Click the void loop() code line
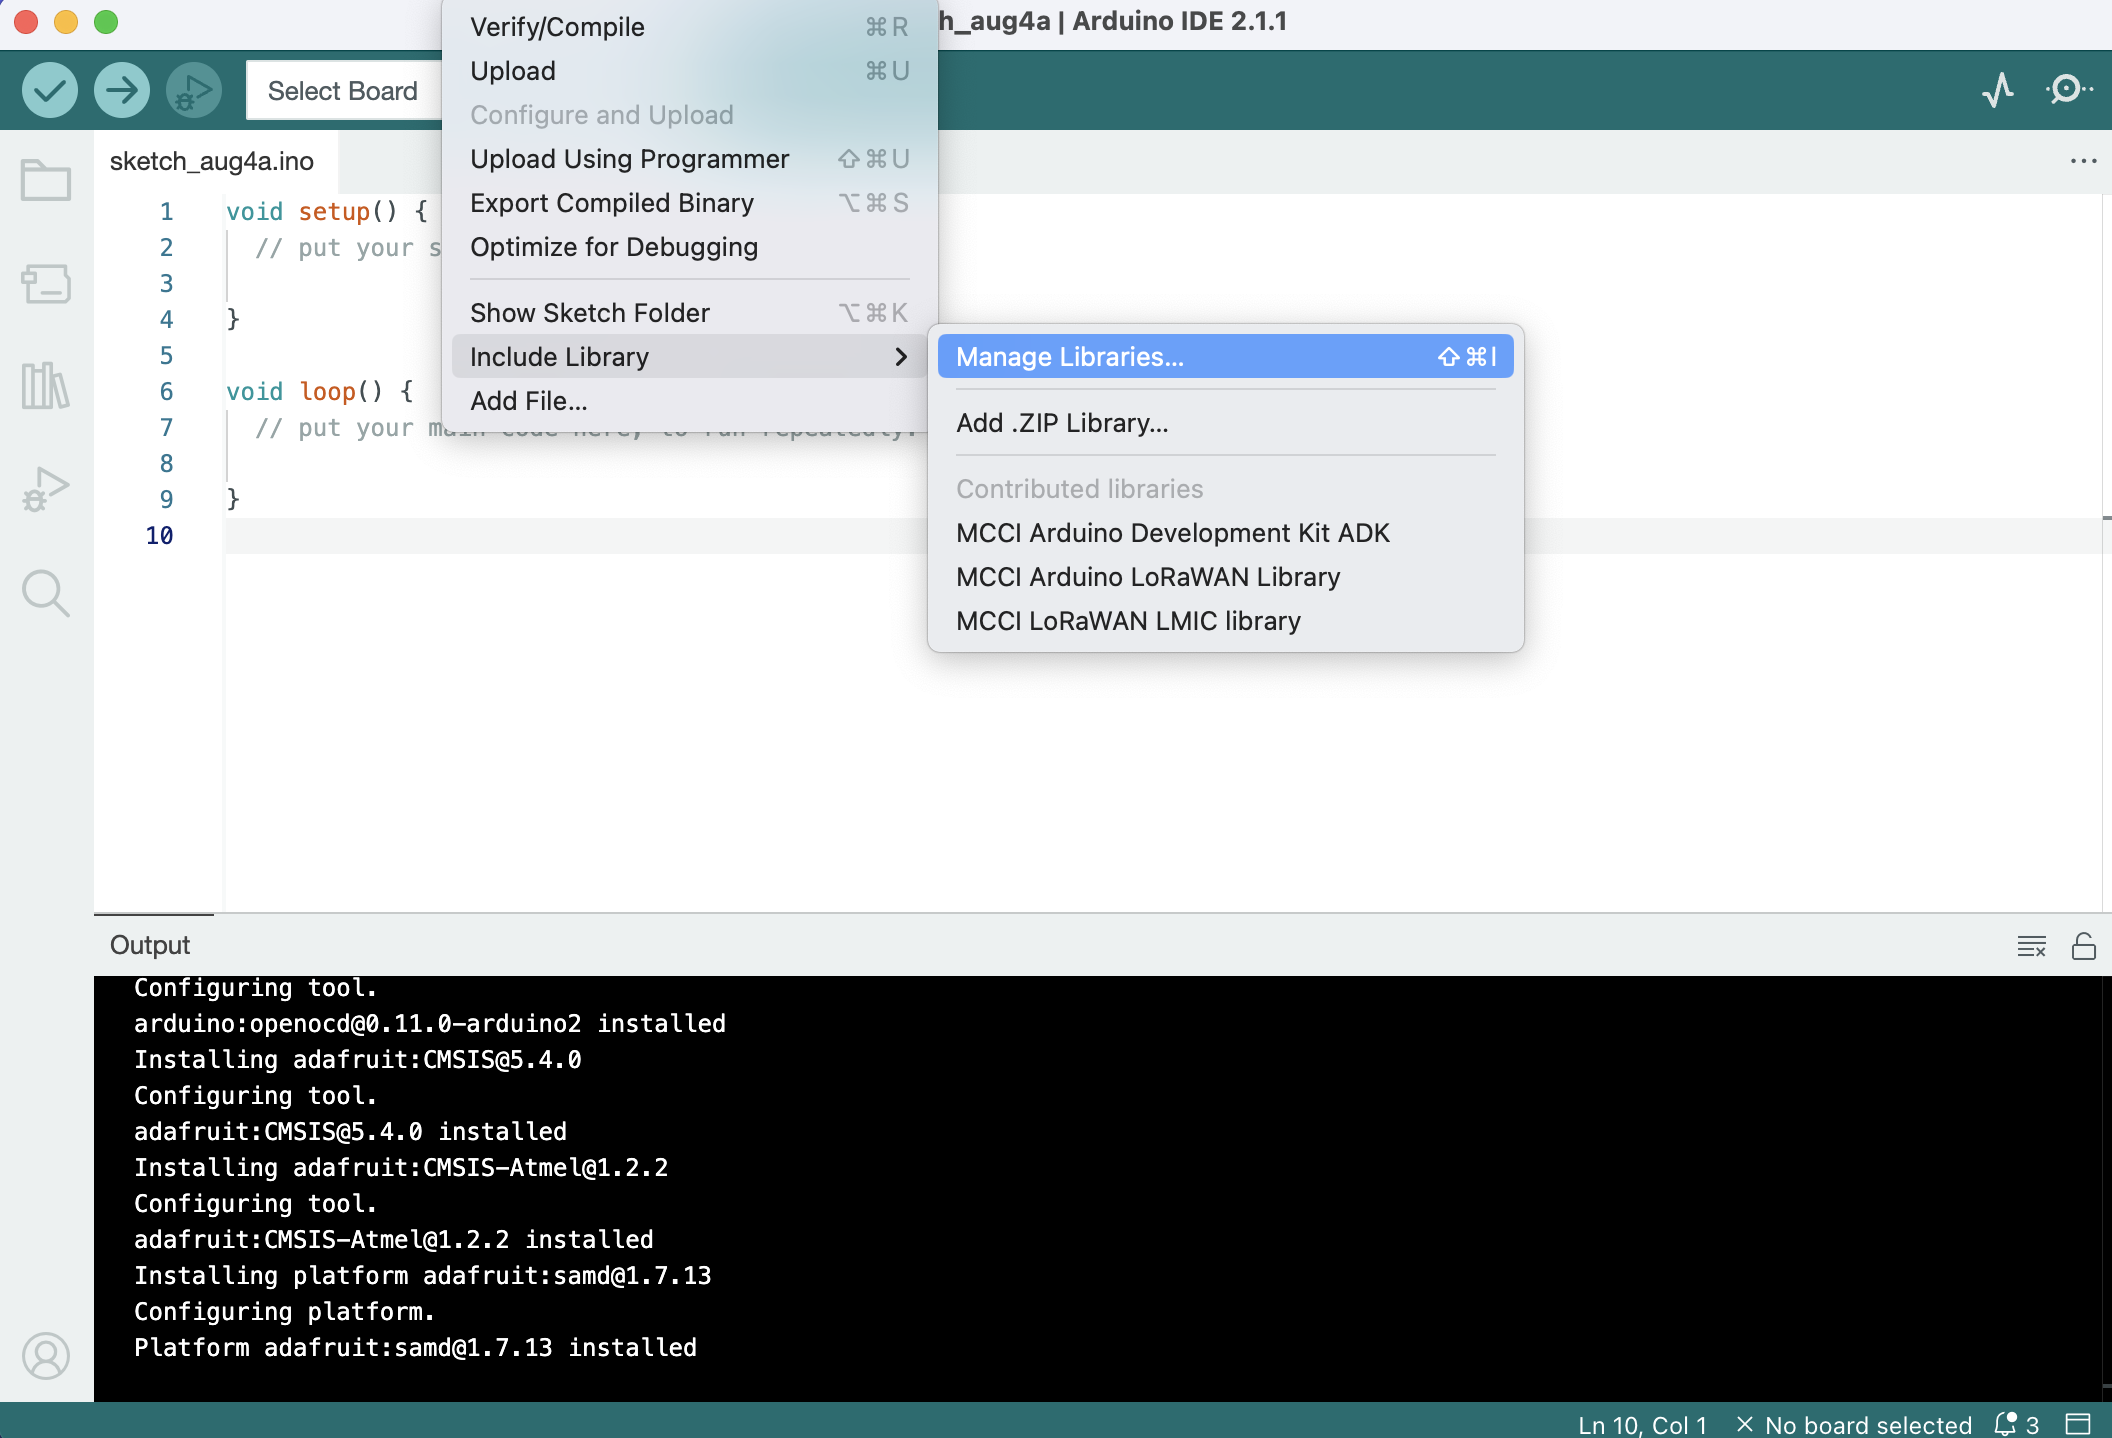 click(x=320, y=392)
